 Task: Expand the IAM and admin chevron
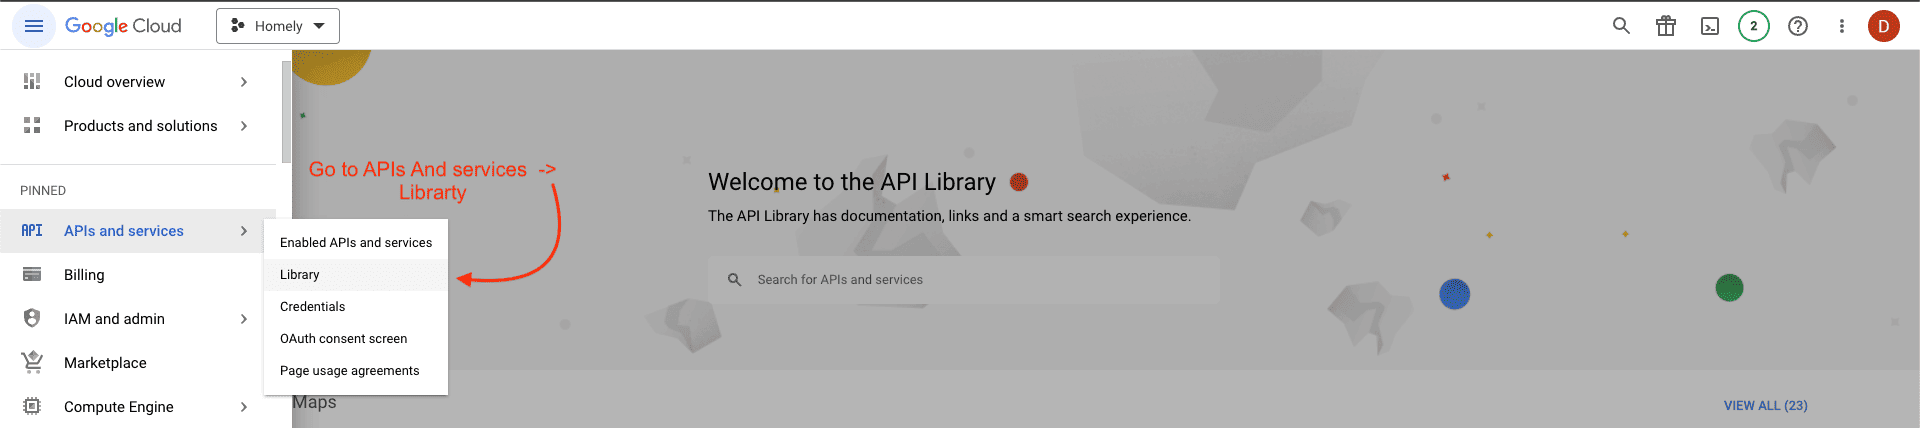244,319
